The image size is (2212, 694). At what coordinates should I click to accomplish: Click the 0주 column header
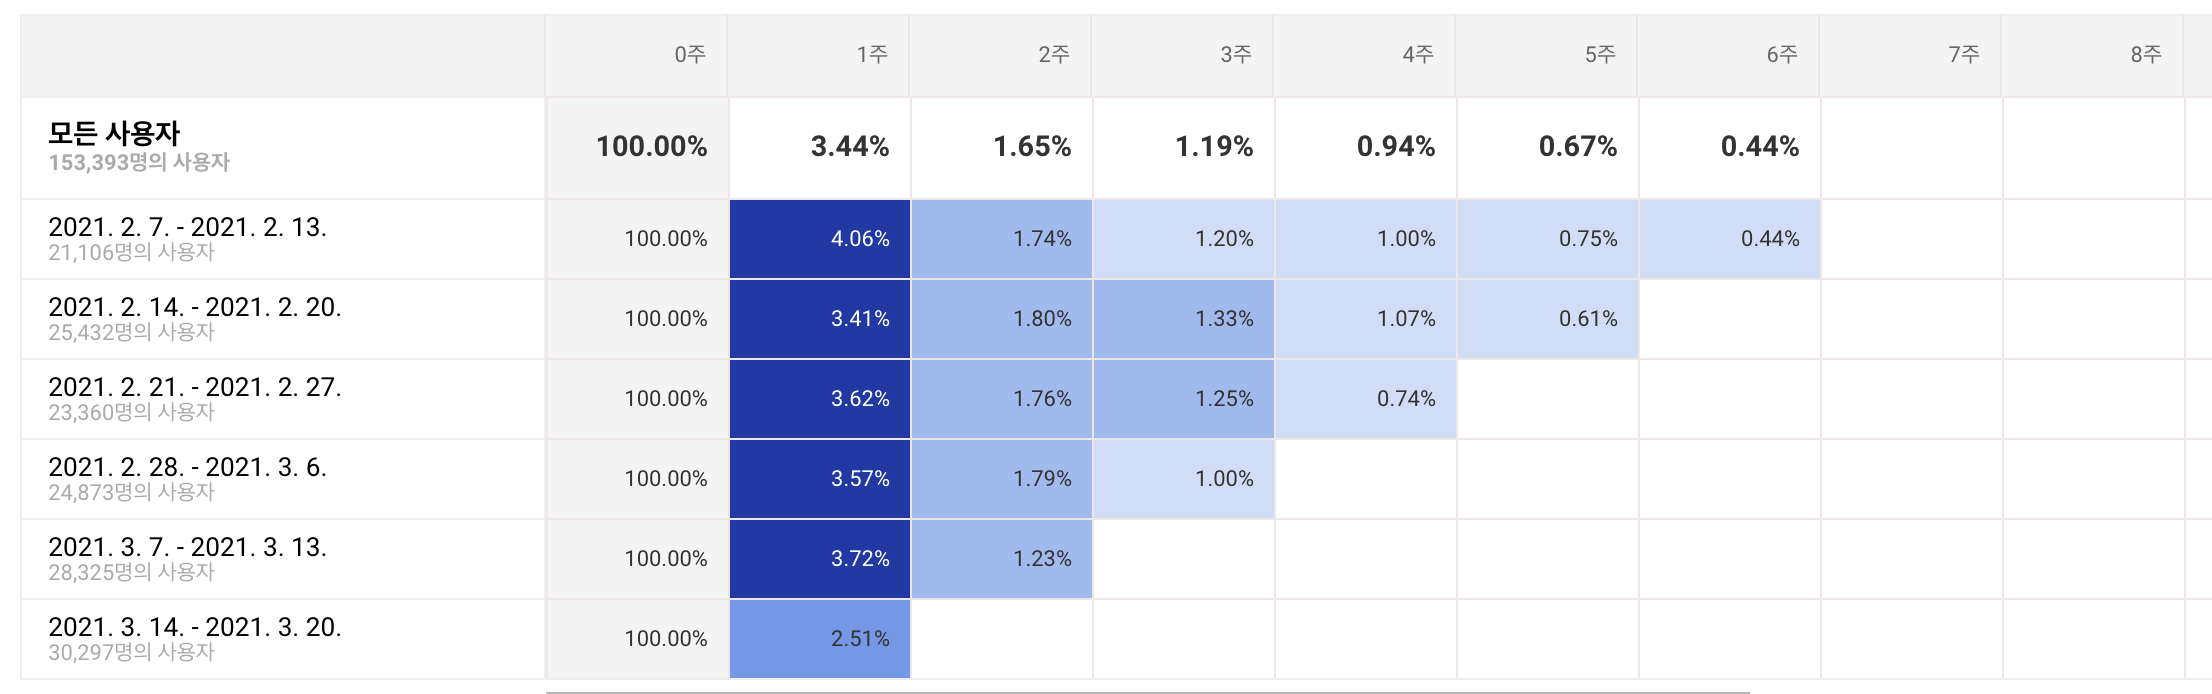coord(689,55)
